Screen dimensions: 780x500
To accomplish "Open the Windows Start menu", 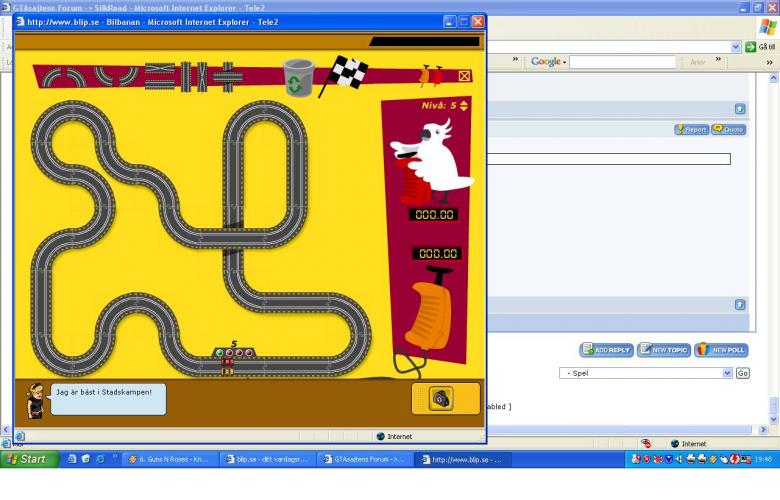I will tap(29, 459).
